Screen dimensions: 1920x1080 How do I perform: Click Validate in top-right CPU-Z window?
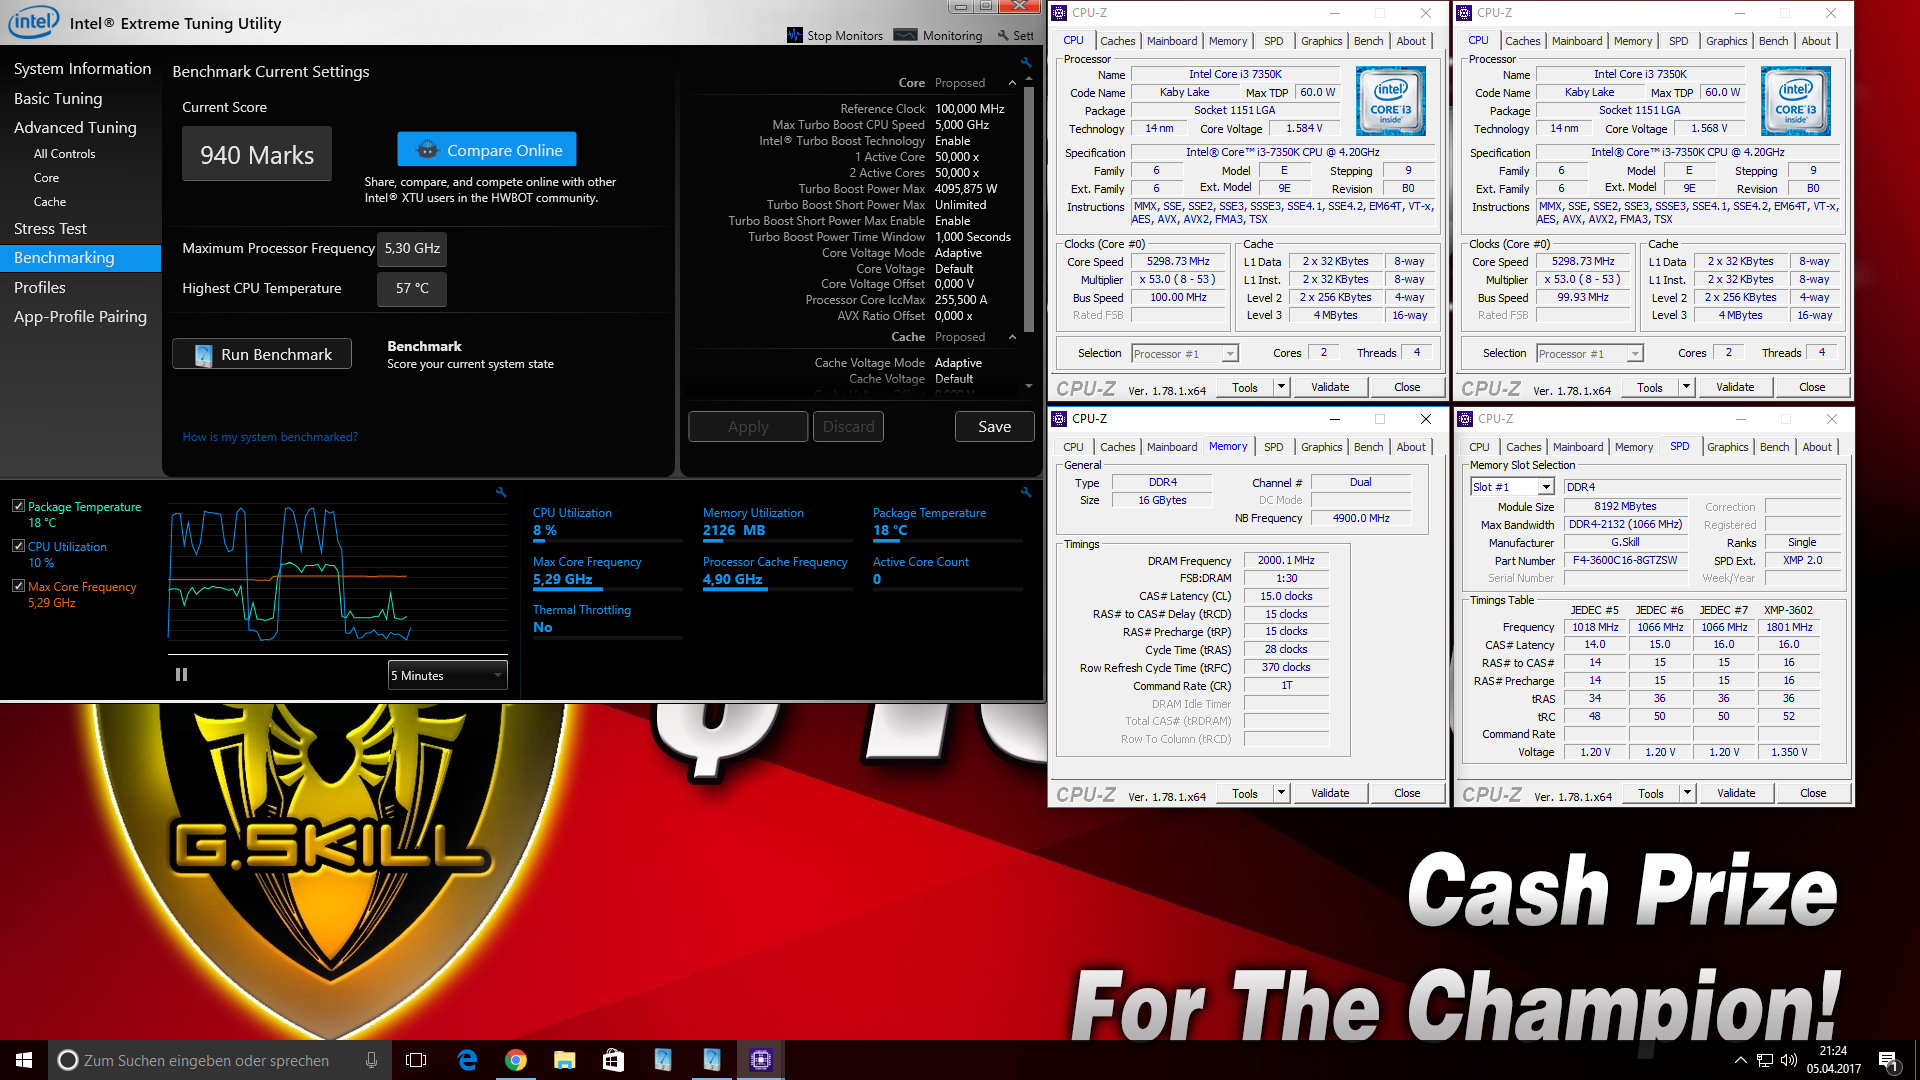click(x=1735, y=387)
